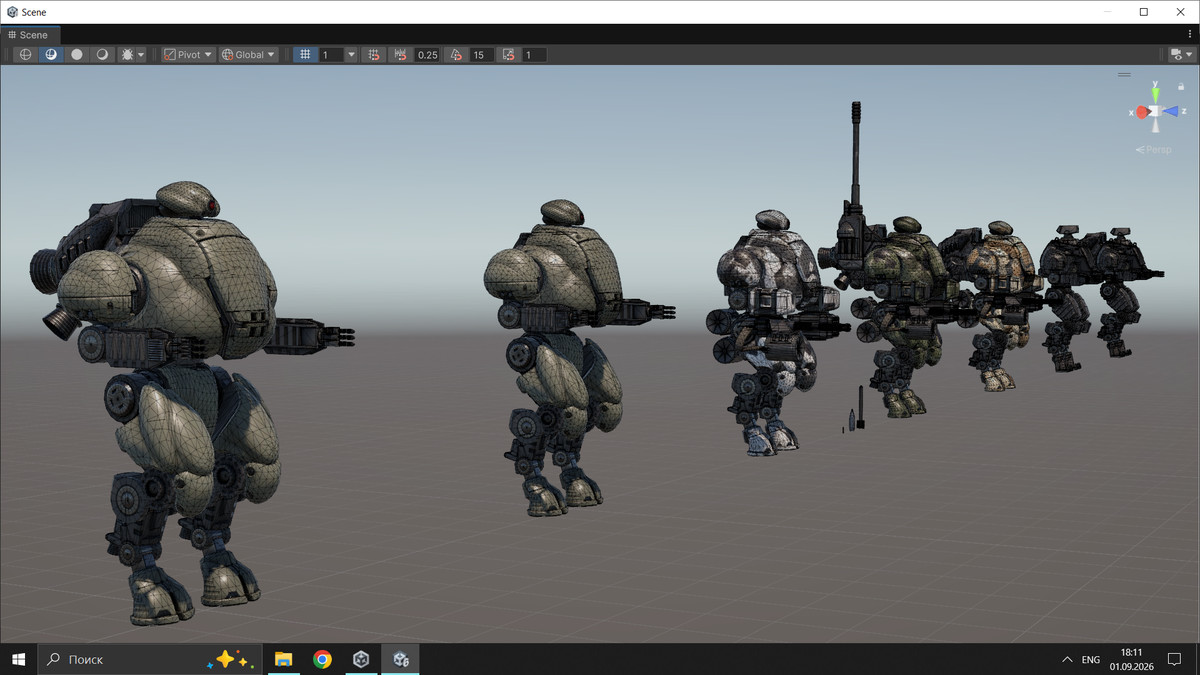
Task: Click the center cube of orientation gizmo
Action: 1155,112
